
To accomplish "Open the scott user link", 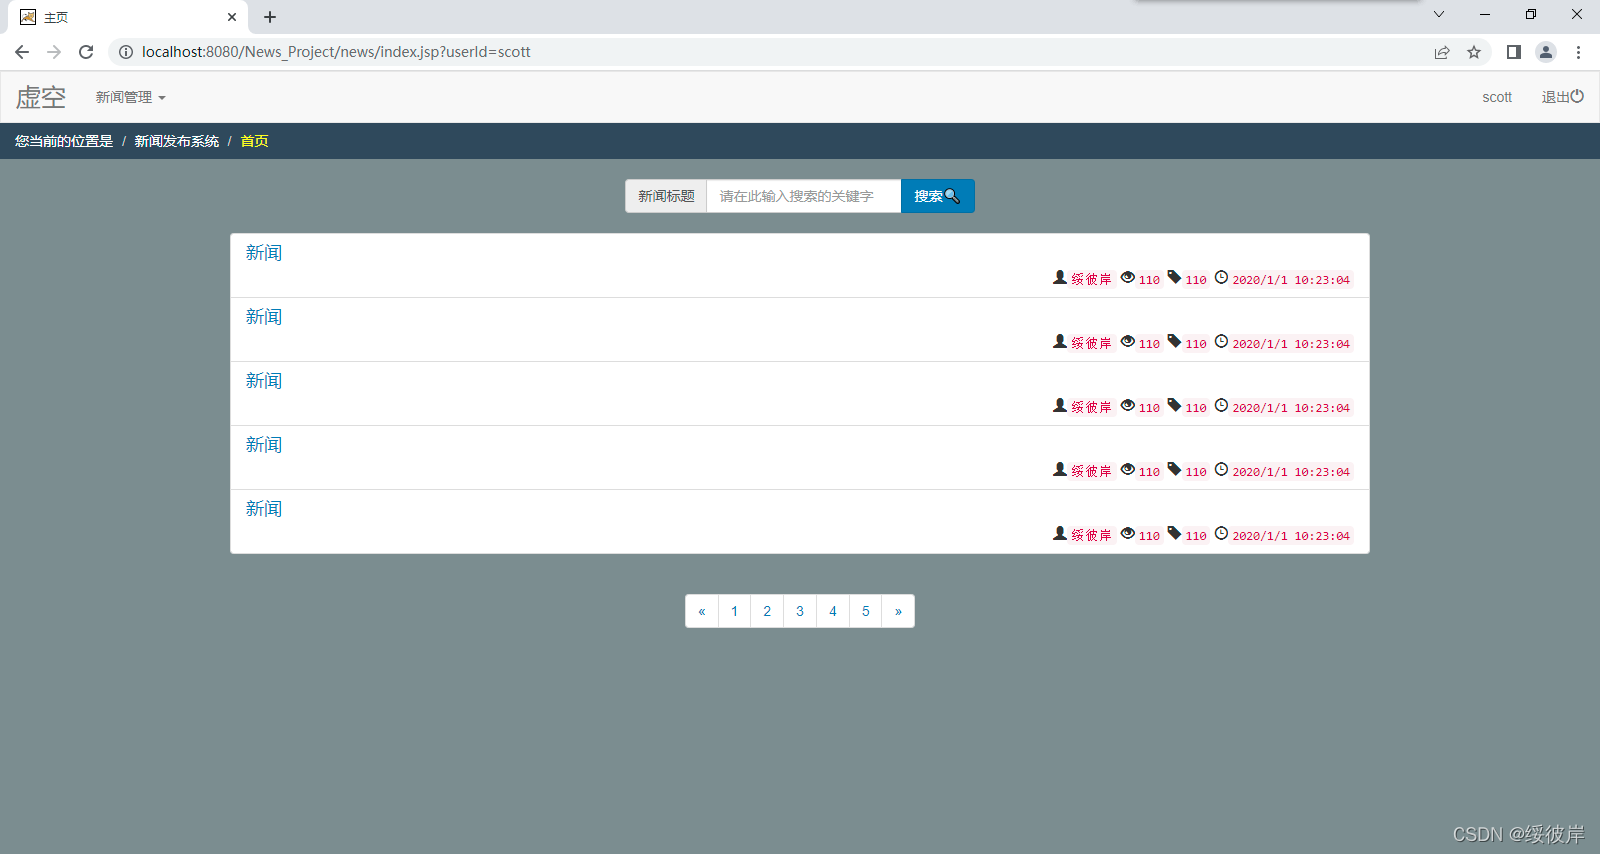I will tap(1497, 97).
